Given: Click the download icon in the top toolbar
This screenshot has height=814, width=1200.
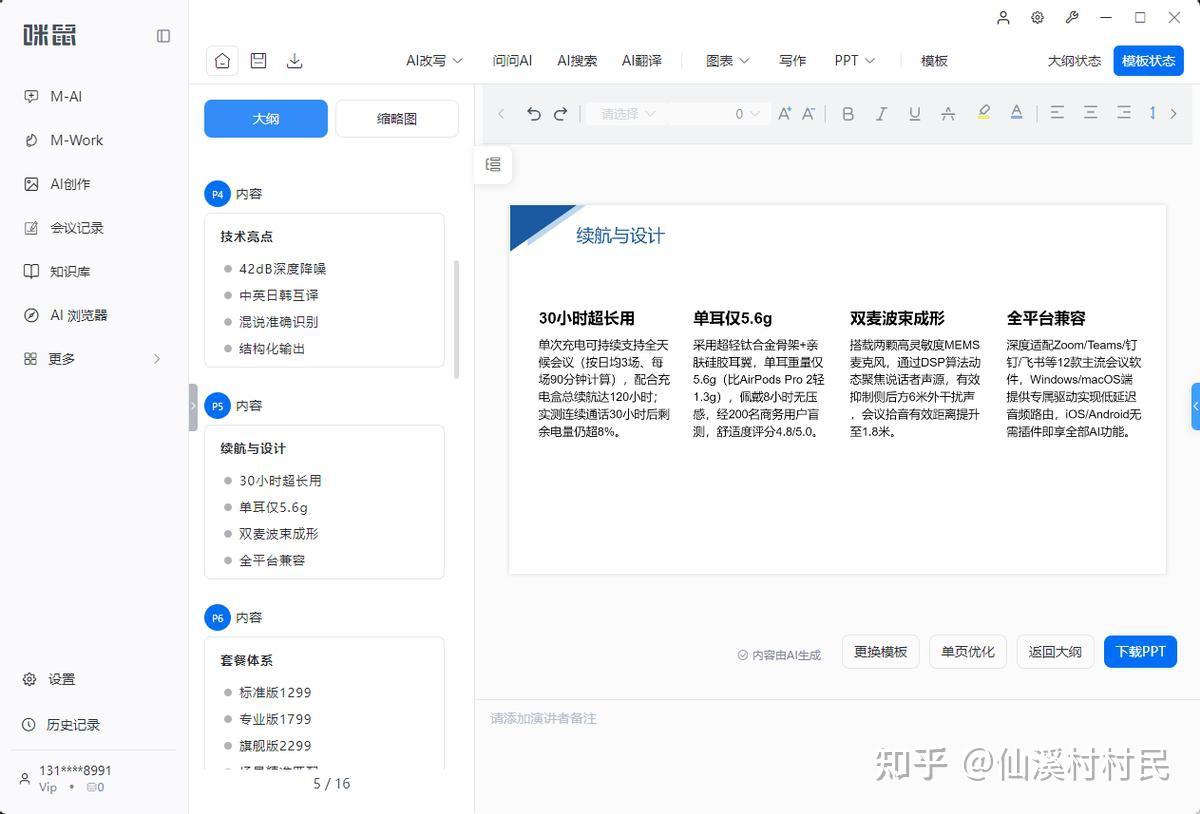Looking at the screenshot, I should (294, 61).
